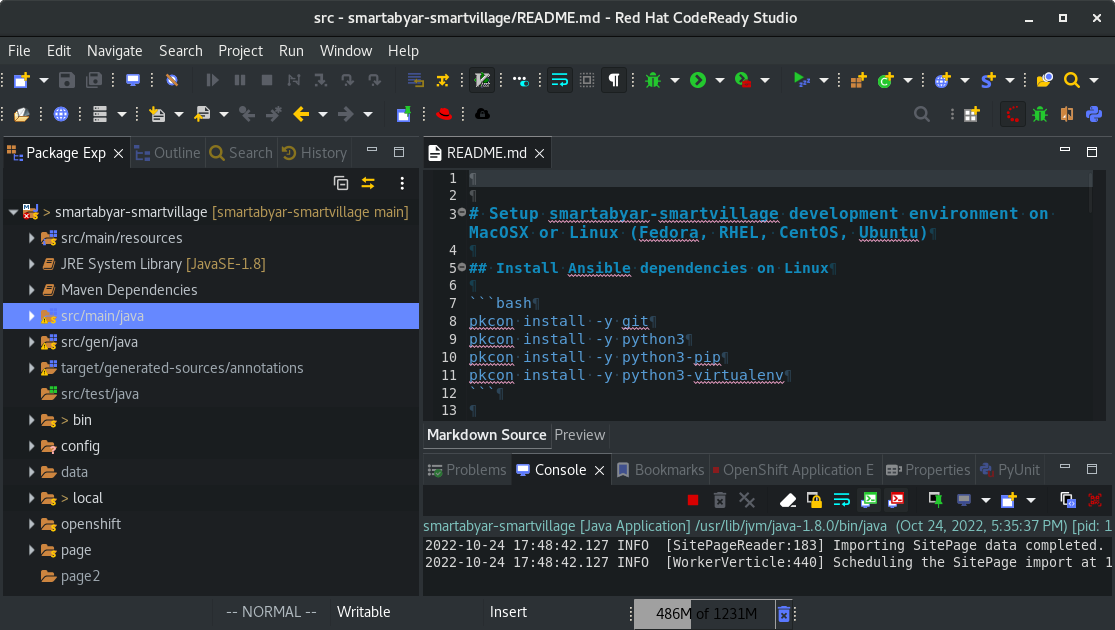Open the Debug button dropdown arrow
The image size is (1115, 630).
tap(675, 80)
